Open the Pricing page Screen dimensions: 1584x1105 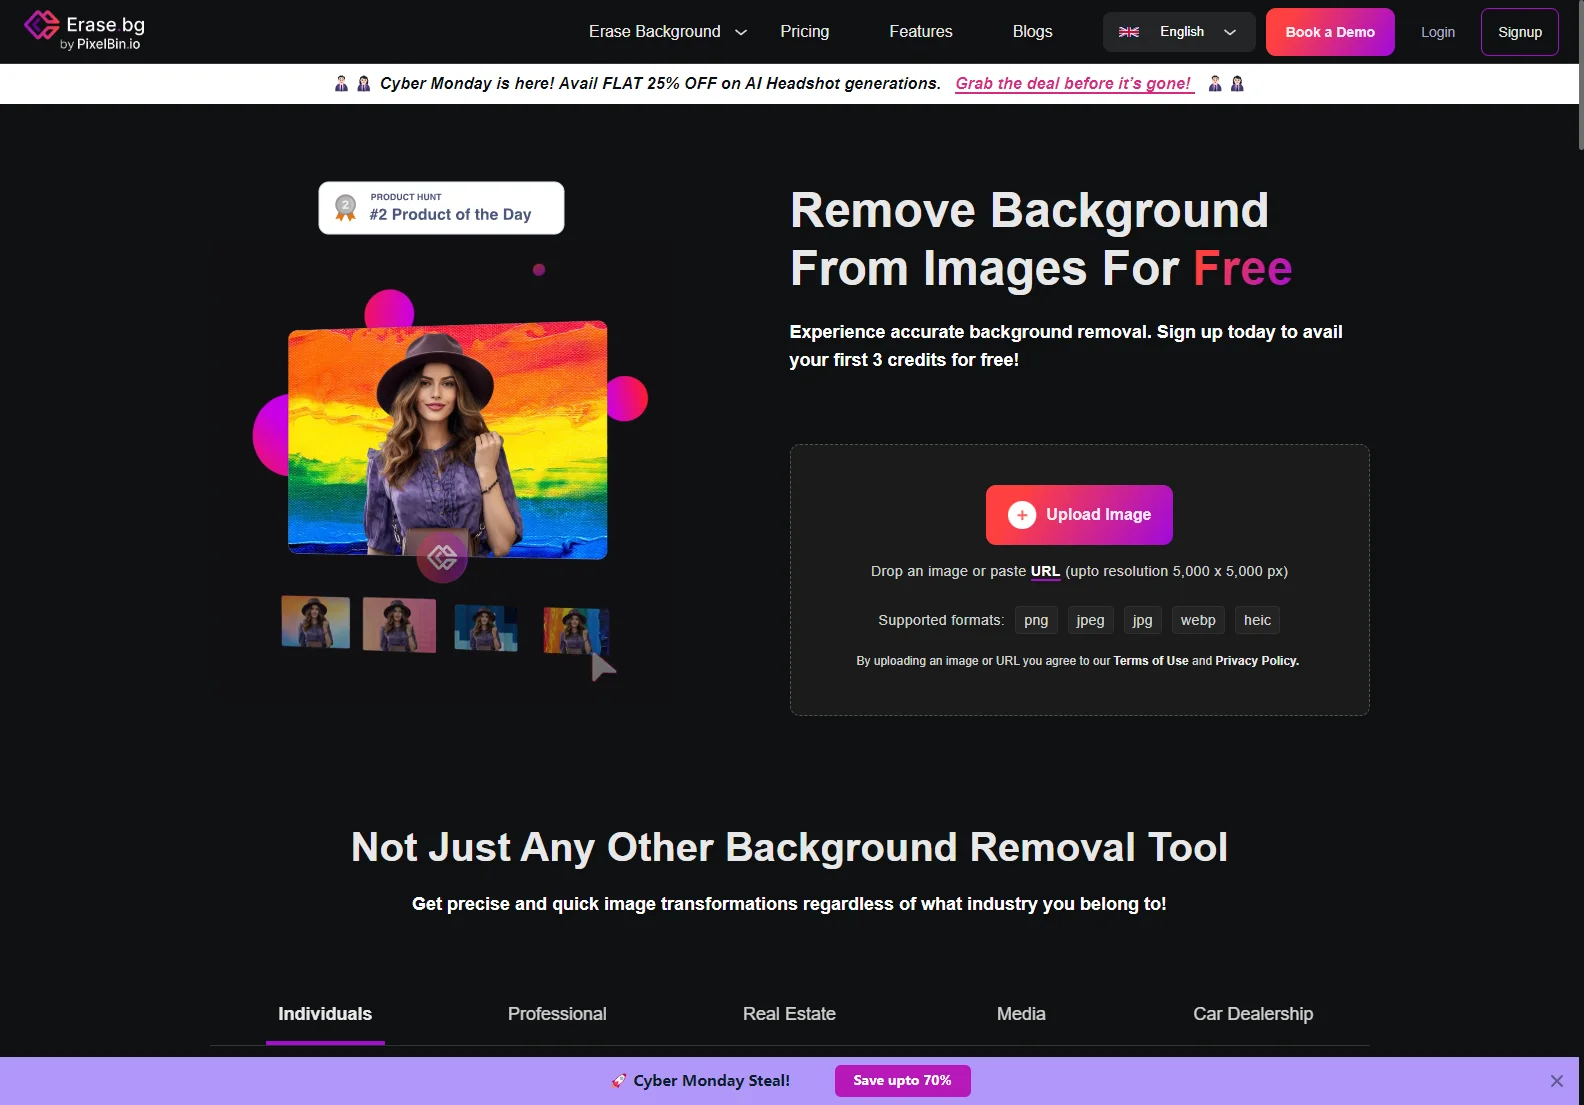(x=804, y=32)
